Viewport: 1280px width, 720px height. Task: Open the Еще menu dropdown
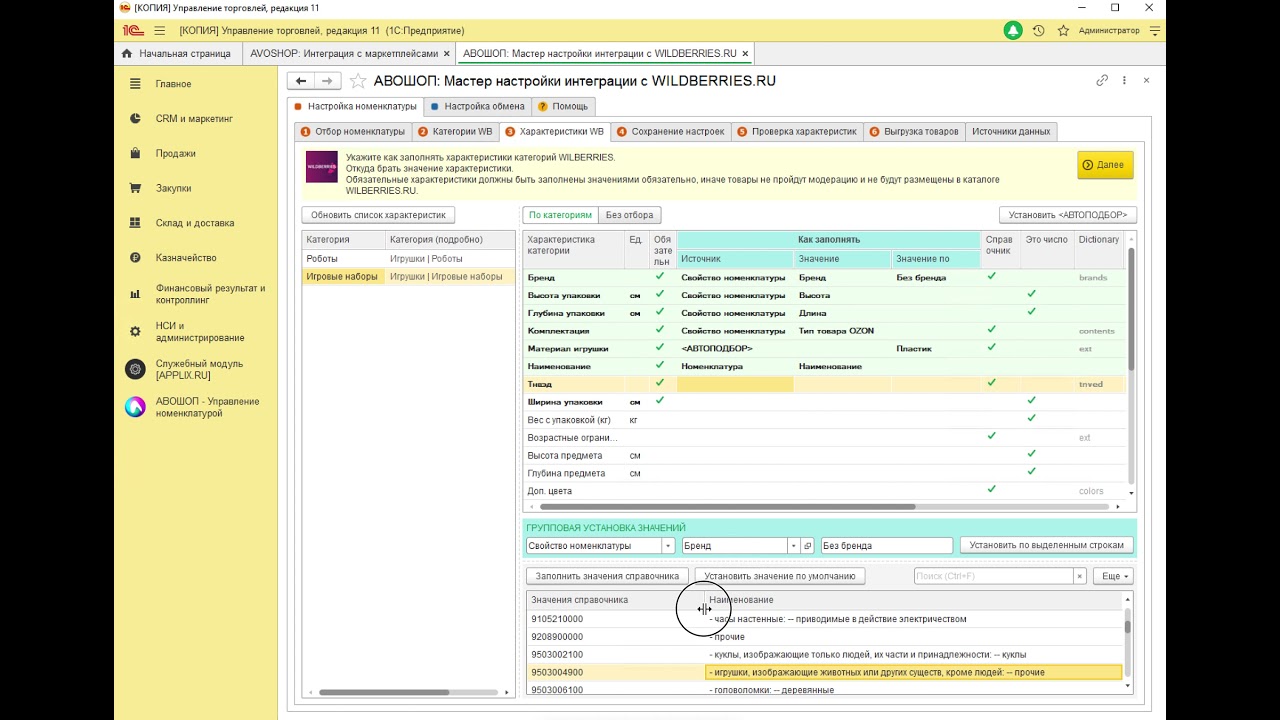[1113, 576]
